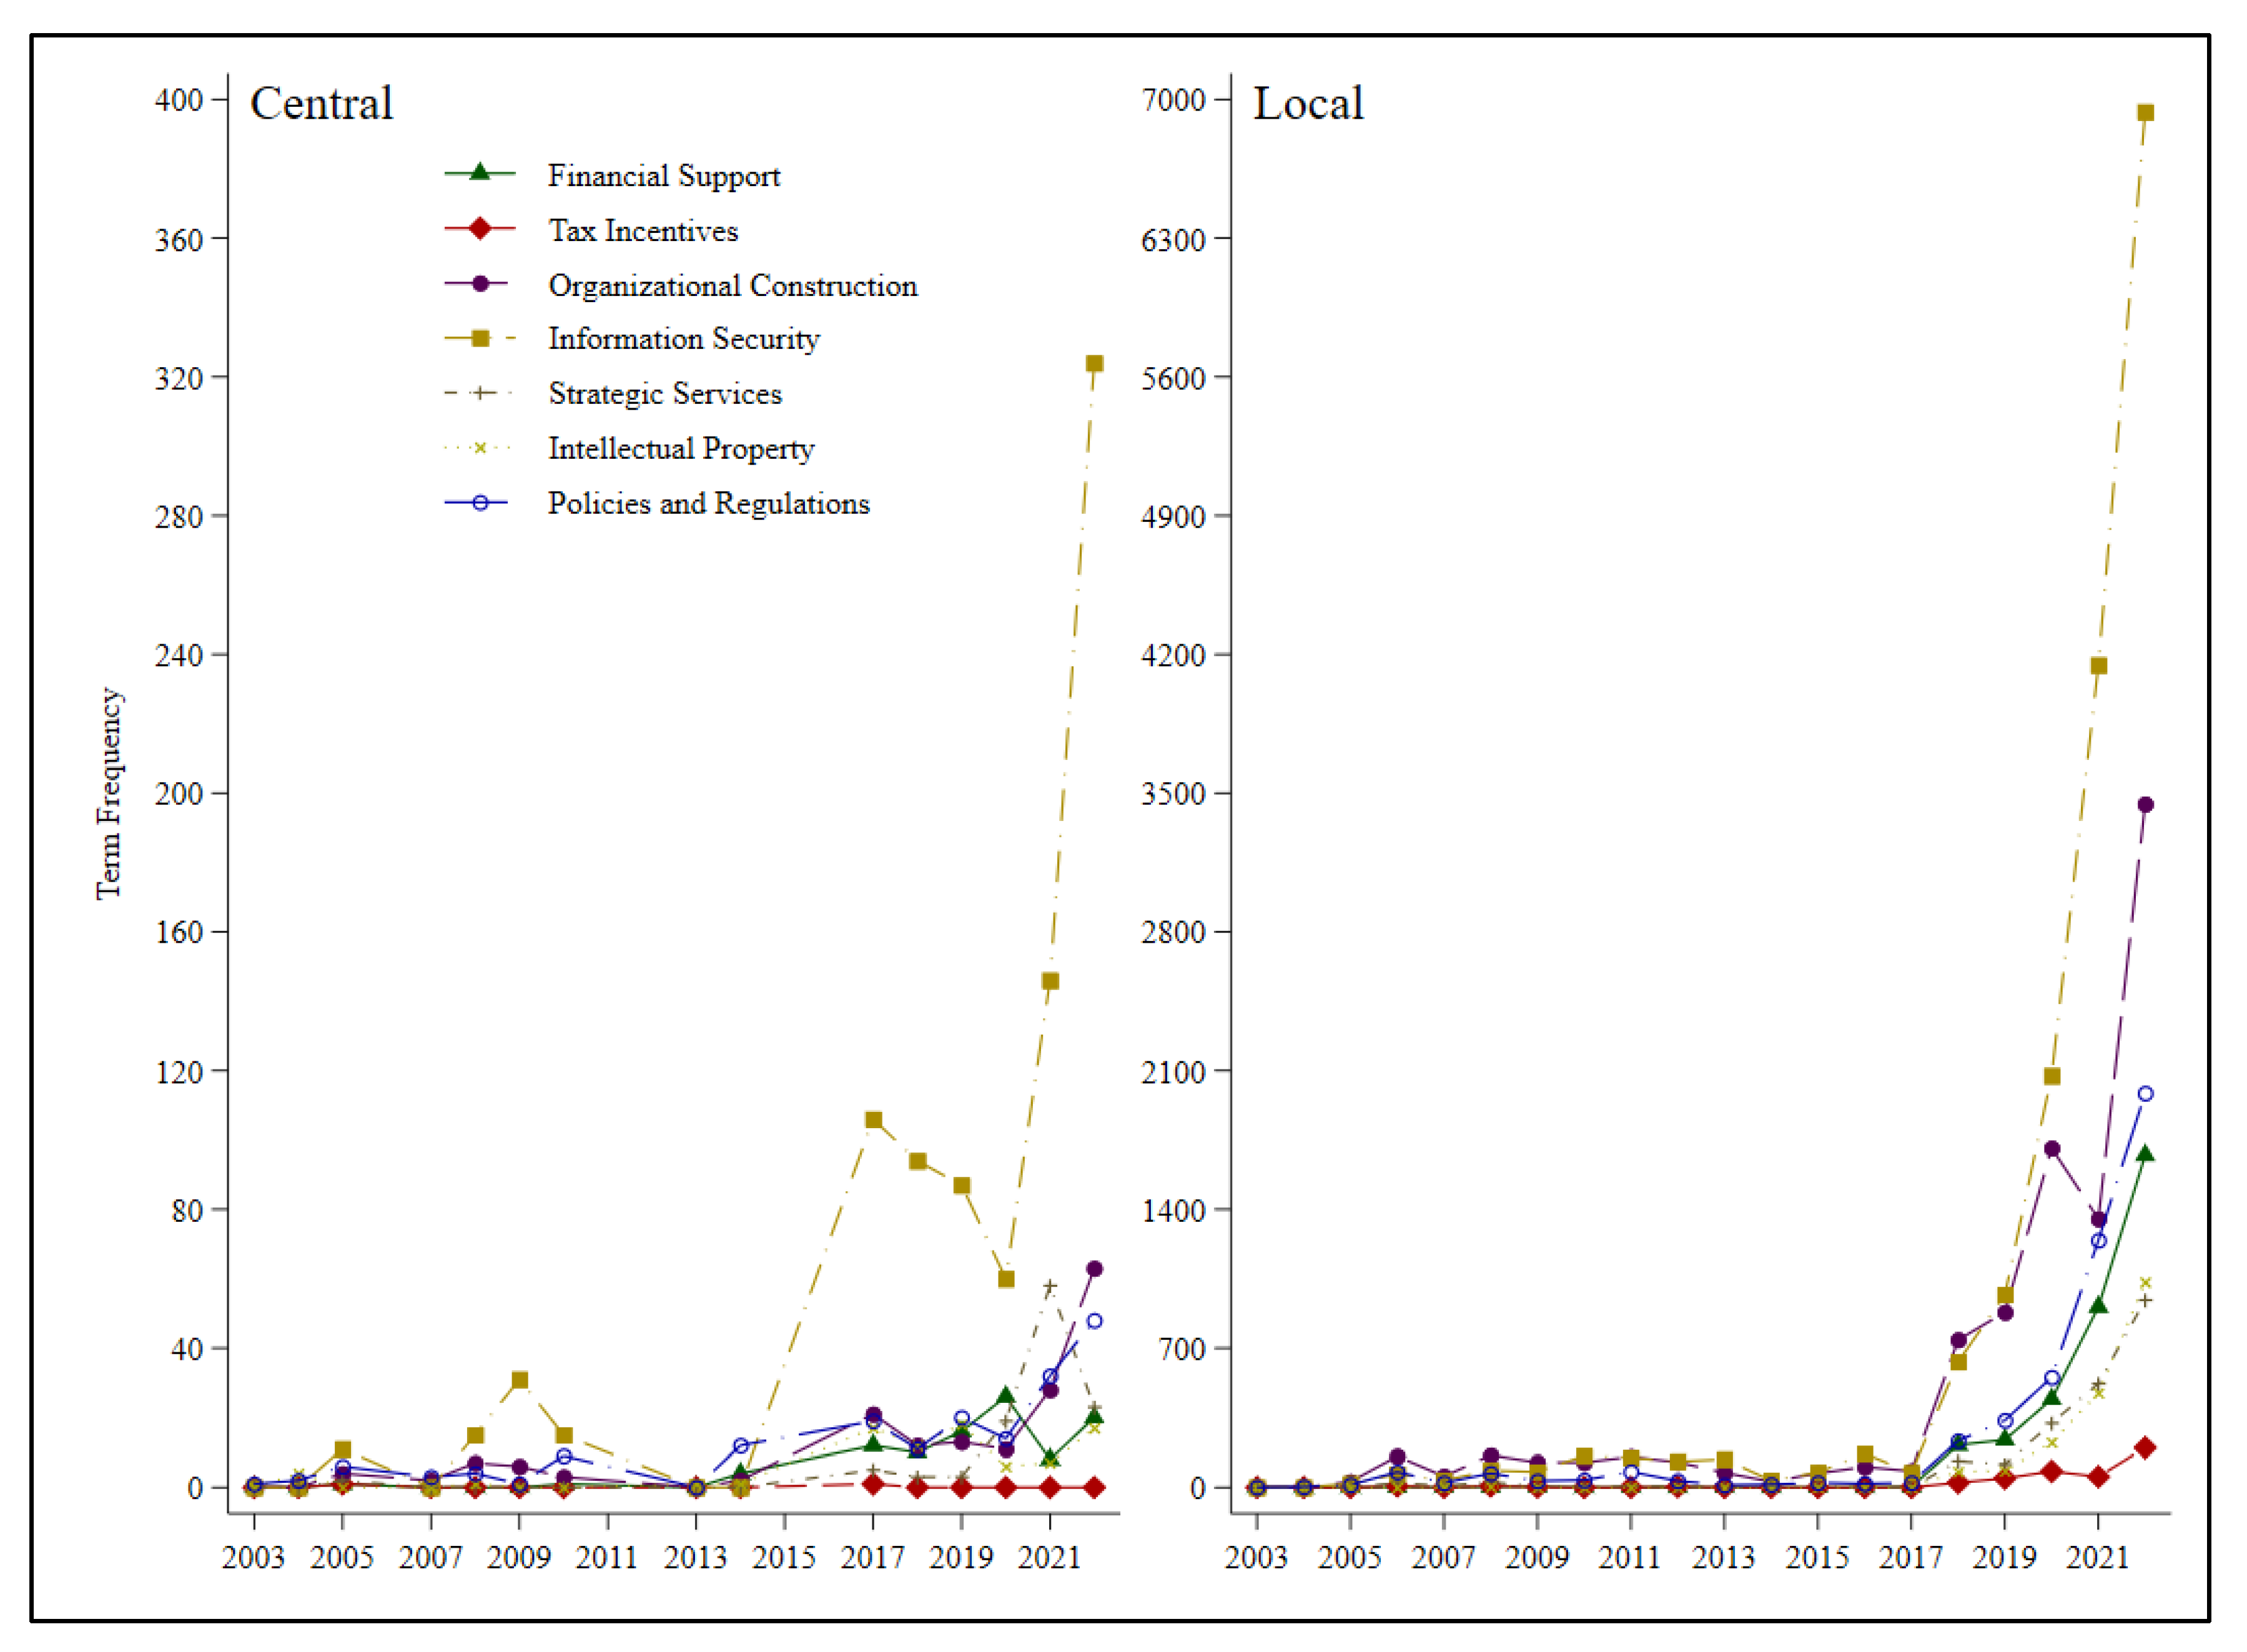
Task: Click the Information Security peak point in Local chart
Action: coord(2145,112)
